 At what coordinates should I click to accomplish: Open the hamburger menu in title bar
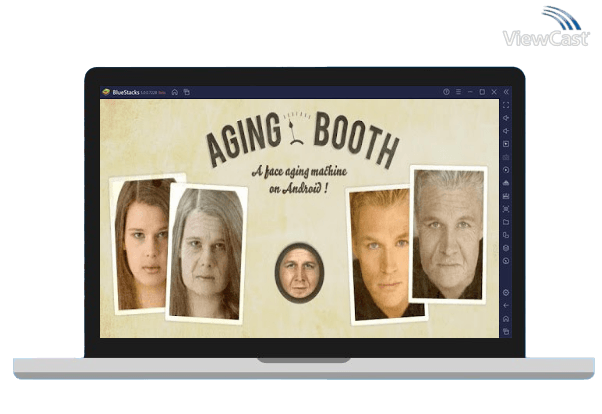coord(458,92)
